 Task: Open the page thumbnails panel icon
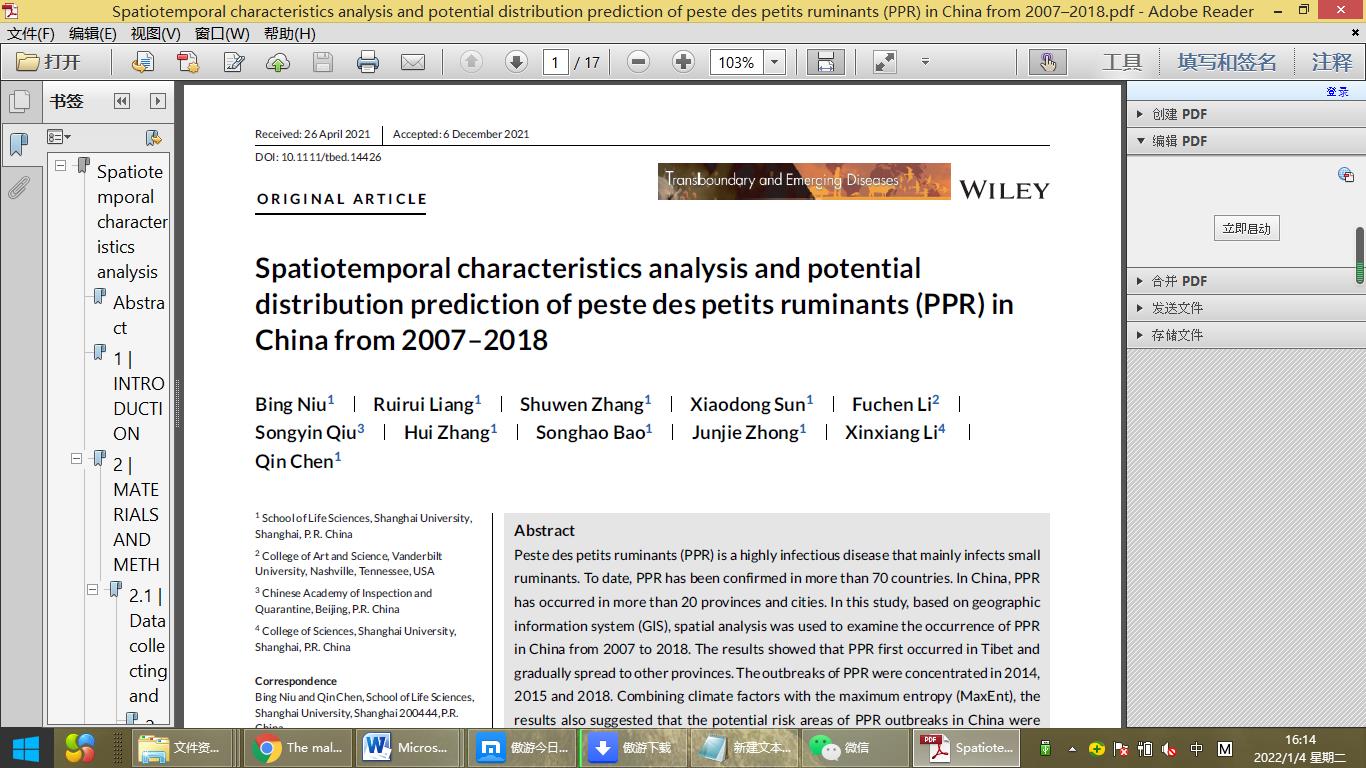pyautogui.click(x=19, y=102)
